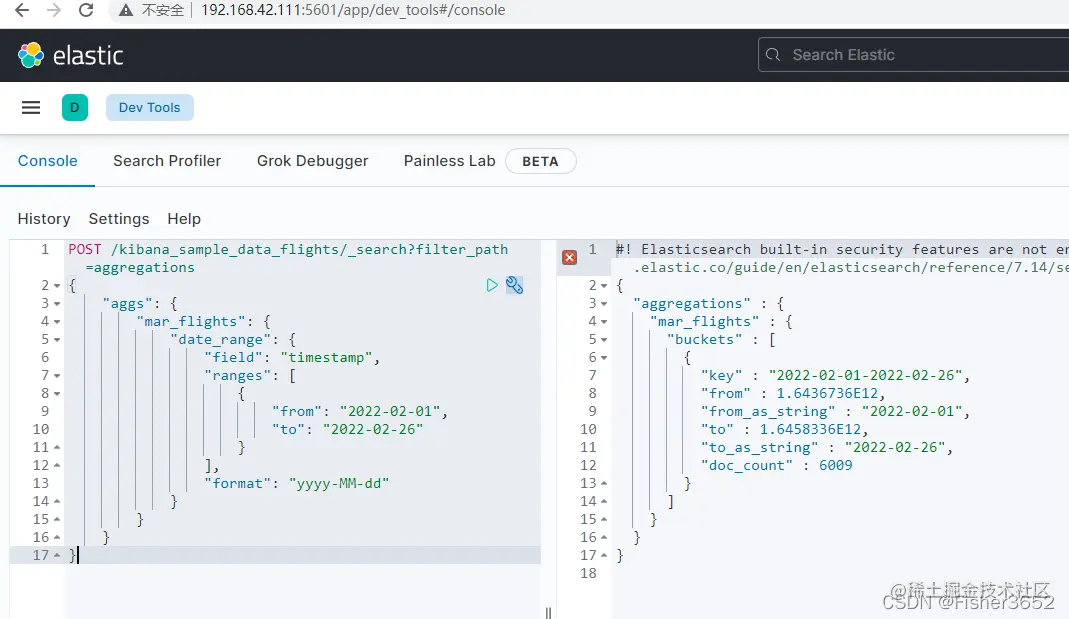
Task: Click the BETA badge
Action: [541, 162]
